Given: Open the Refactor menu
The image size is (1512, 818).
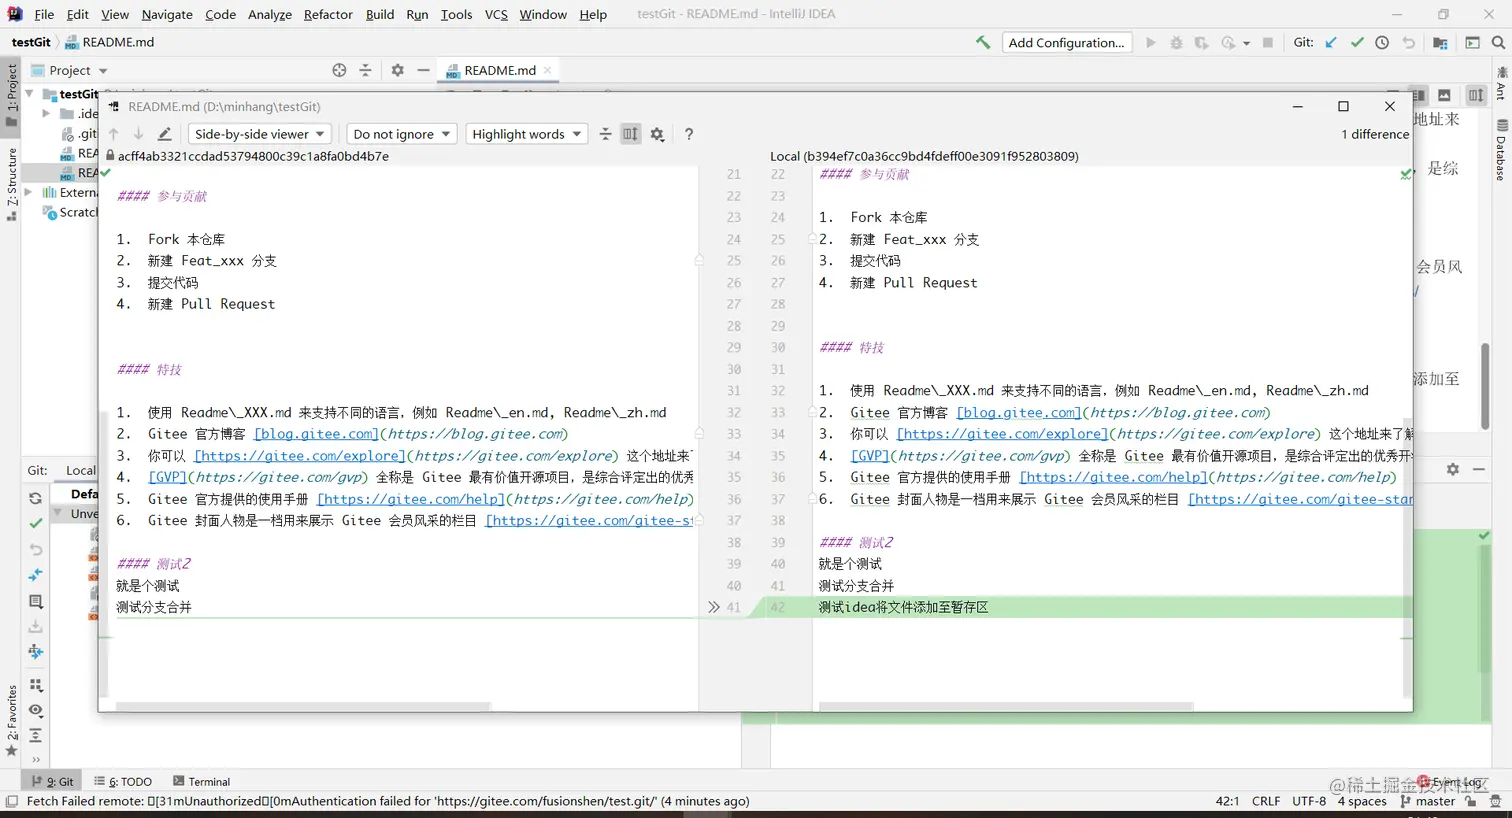Looking at the screenshot, I should click(328, 14).
